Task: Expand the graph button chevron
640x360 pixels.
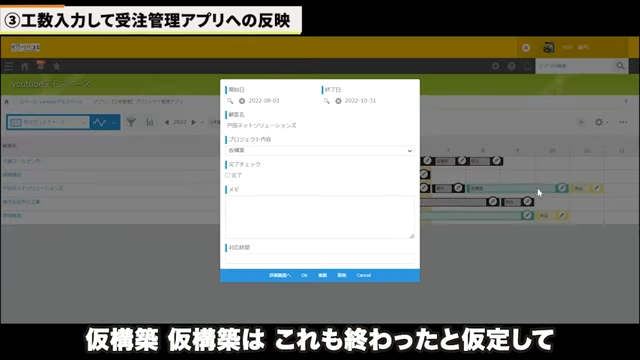Action: [114, 122]
